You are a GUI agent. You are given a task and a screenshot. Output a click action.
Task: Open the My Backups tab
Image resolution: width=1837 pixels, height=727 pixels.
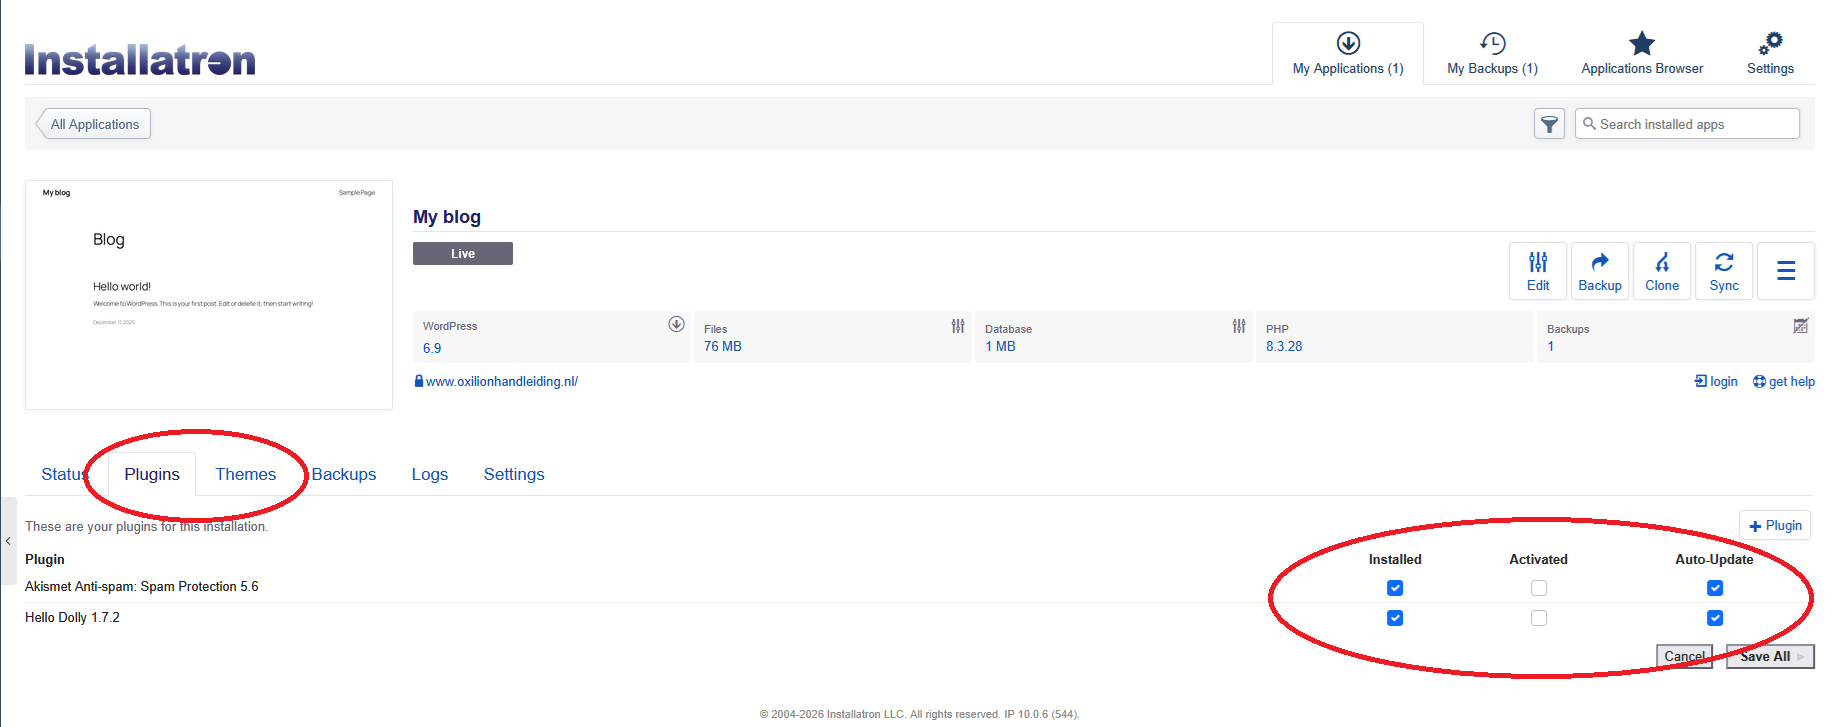point(1492,54)
